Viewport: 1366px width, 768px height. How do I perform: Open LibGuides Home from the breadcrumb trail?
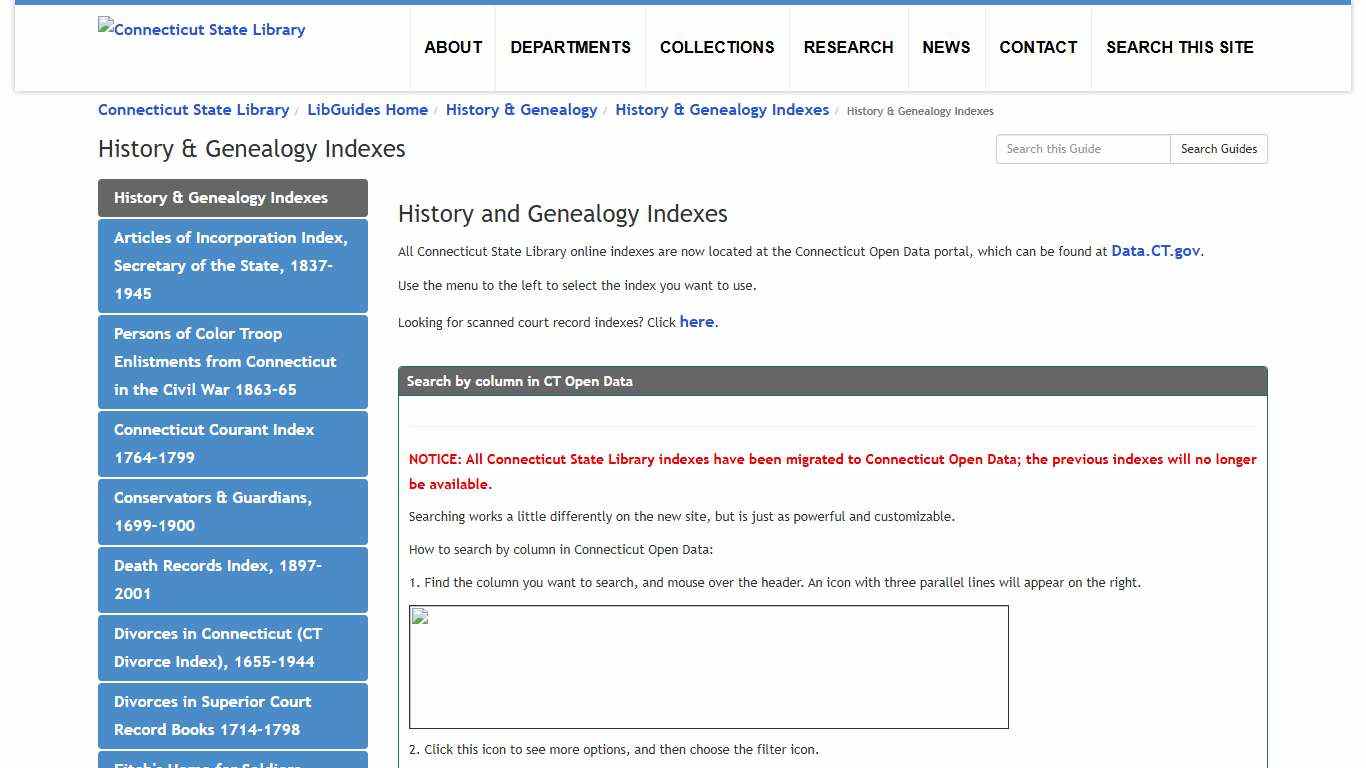367,110
